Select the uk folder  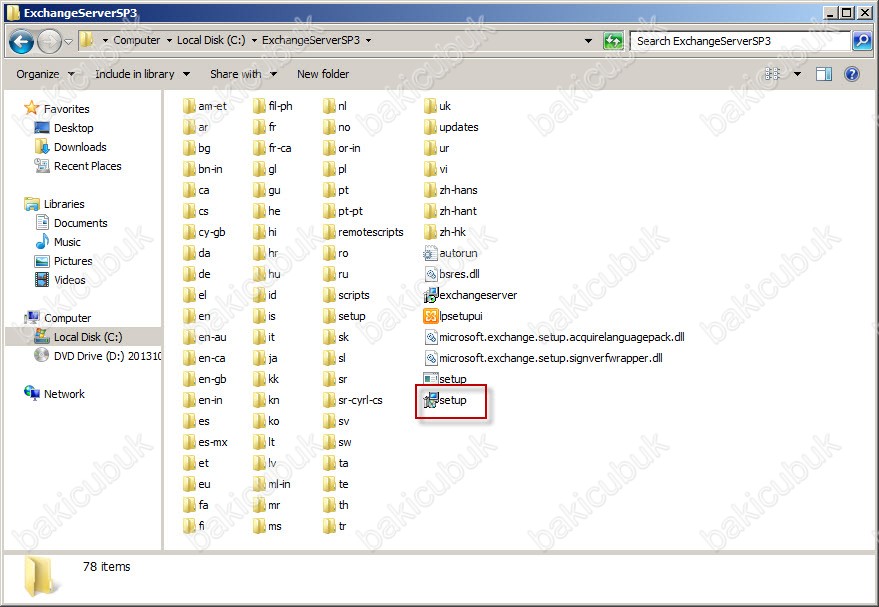437,106
